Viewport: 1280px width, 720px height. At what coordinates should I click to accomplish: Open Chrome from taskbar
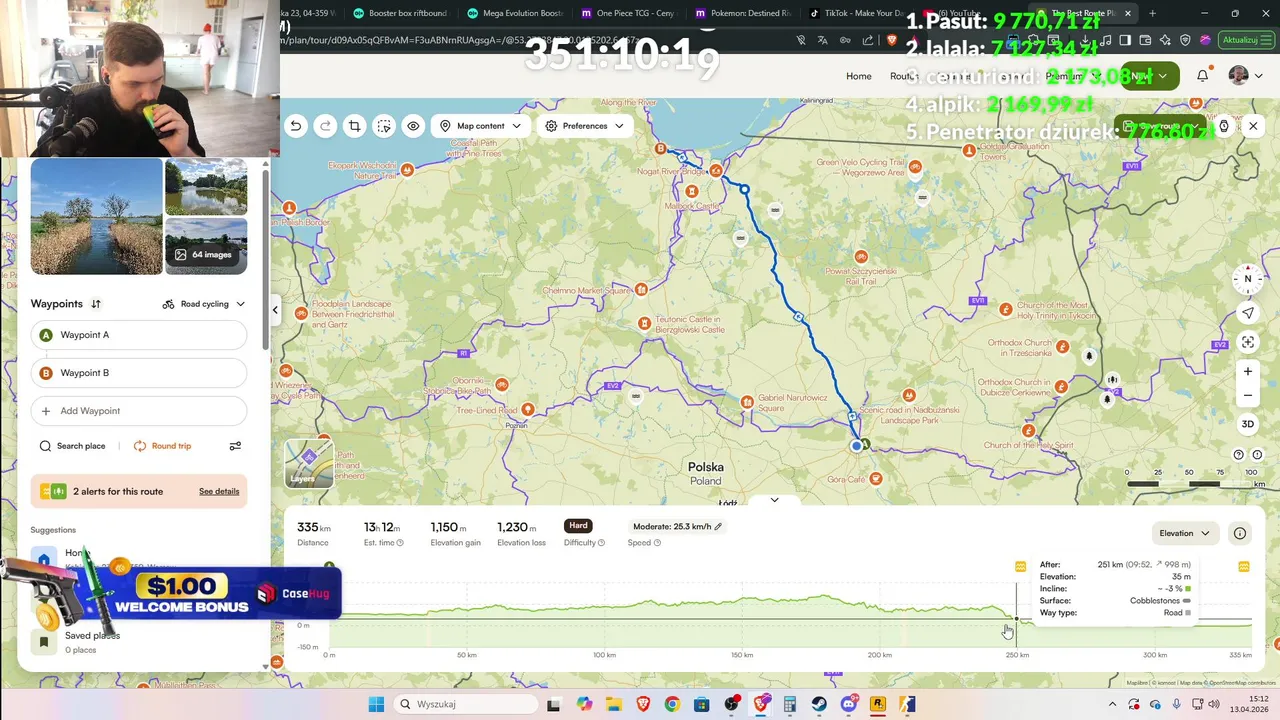click(672, 704)
